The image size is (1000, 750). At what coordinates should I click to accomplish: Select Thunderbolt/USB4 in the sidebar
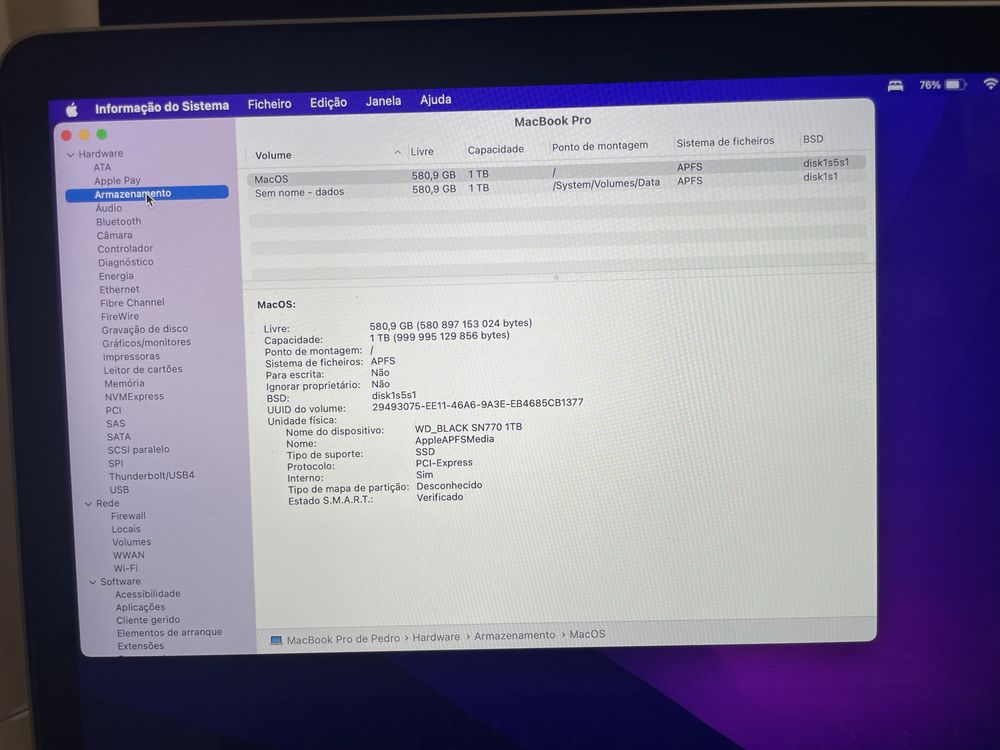[152, 476]
